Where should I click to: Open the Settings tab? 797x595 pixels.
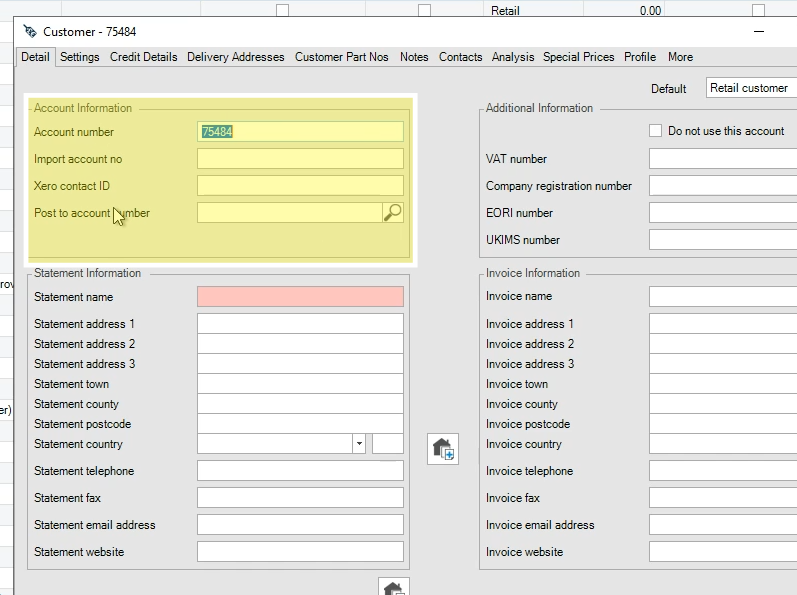(80, 57)
